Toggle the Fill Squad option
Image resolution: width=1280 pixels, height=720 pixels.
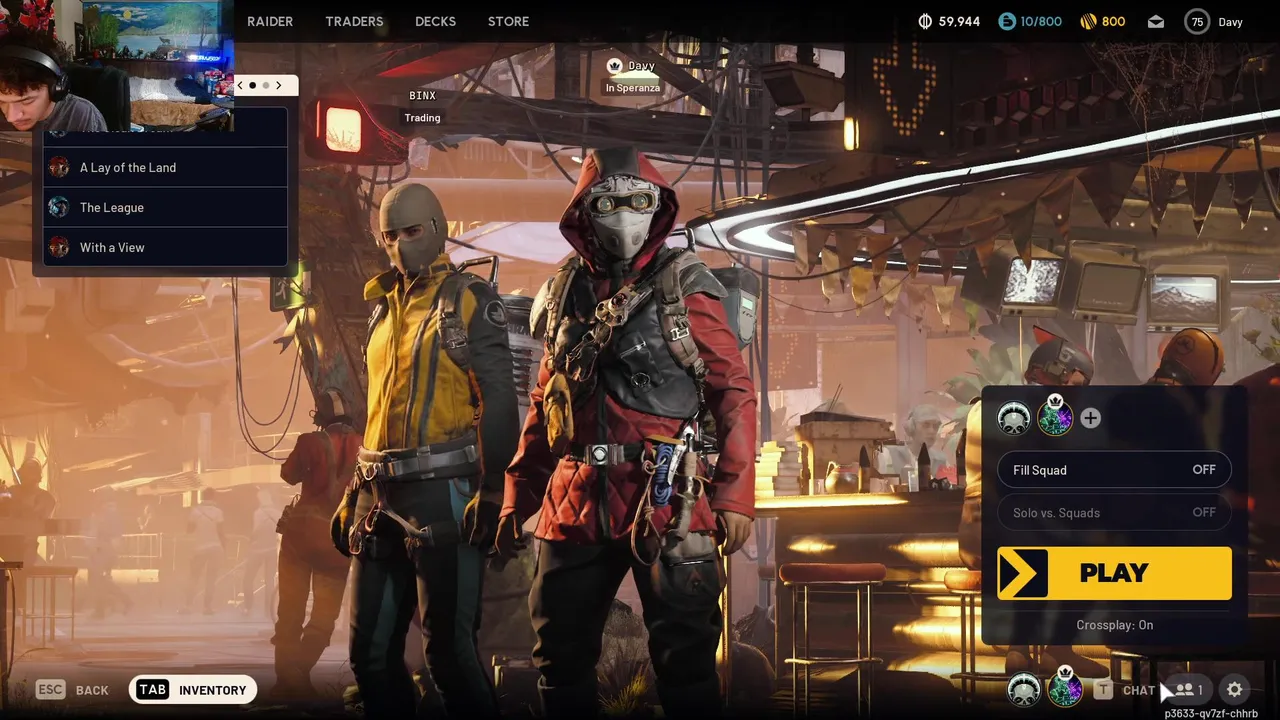click(x=1114, y=470)
